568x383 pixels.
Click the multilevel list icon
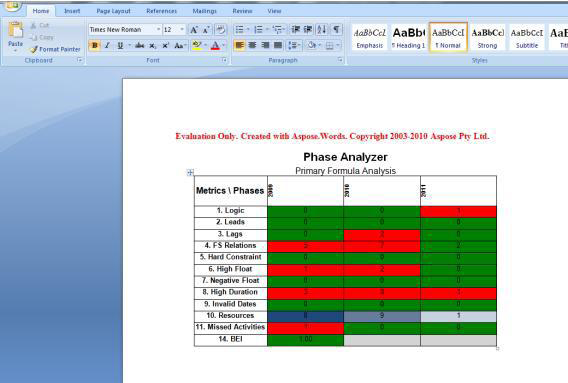[277, 29]
